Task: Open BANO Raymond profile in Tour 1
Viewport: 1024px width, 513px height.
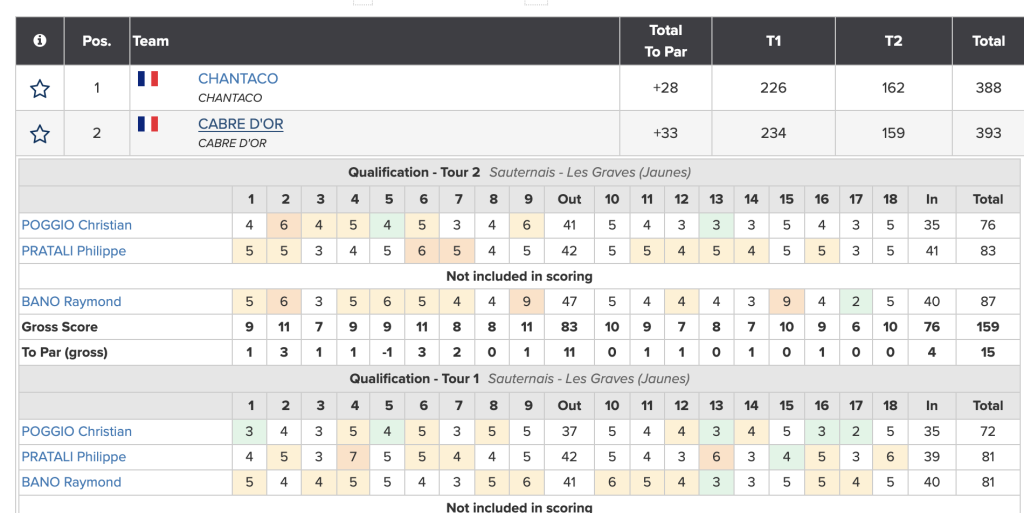Action: tap(71, 482)
